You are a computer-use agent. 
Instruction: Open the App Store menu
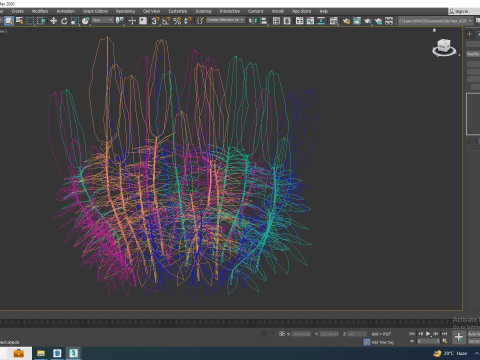(x=301, y=11)
